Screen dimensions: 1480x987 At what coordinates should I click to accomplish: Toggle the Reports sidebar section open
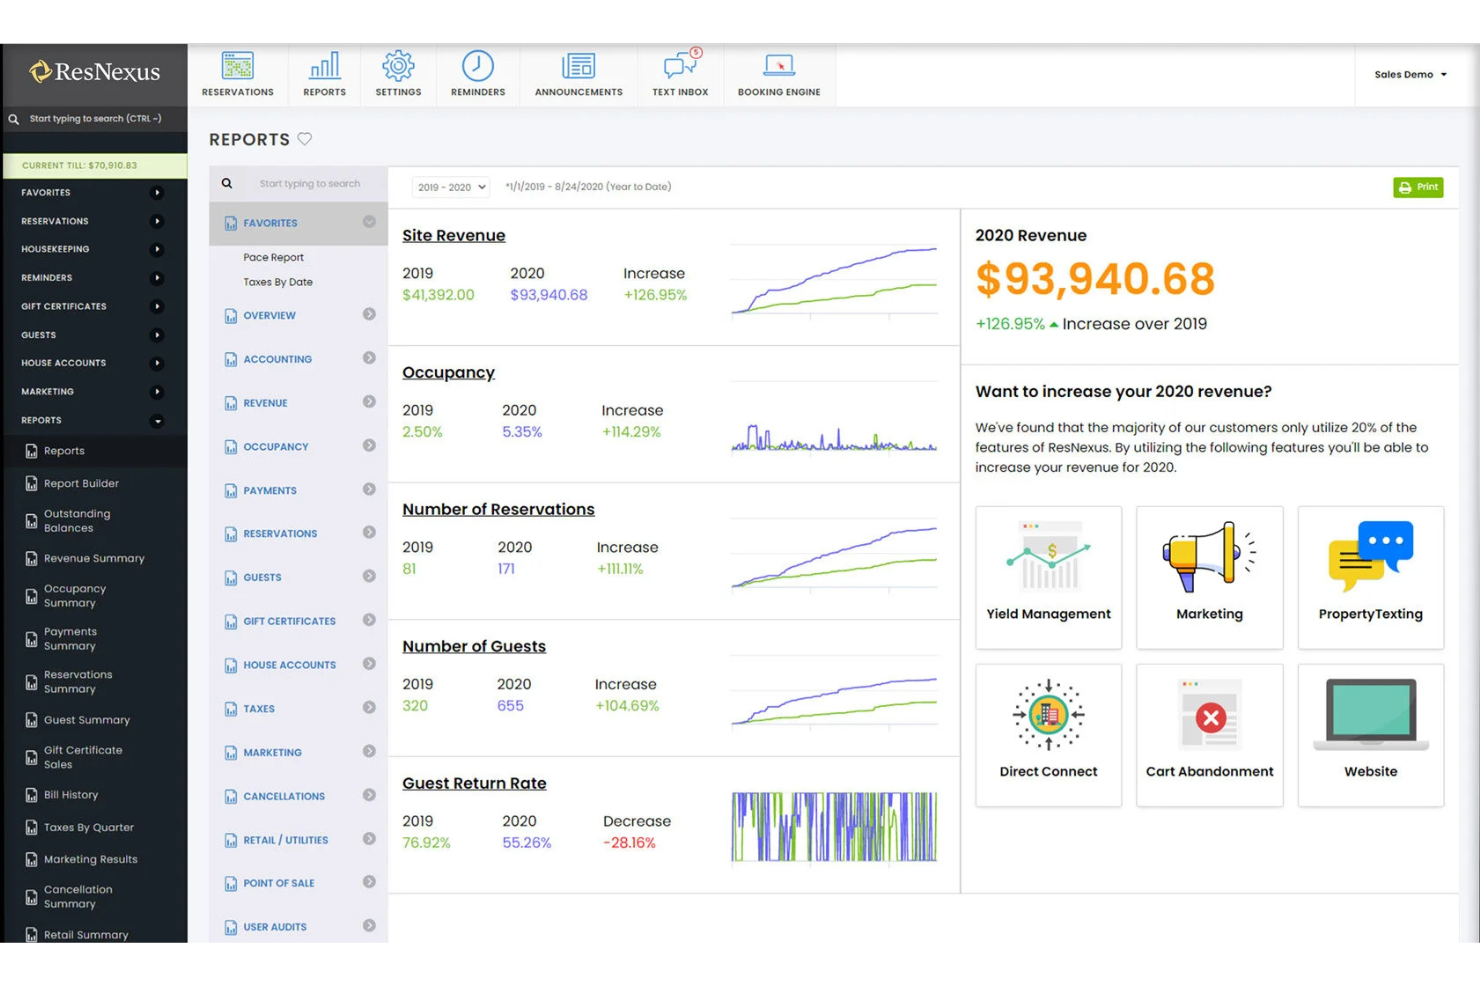click(x=156, y=420)
